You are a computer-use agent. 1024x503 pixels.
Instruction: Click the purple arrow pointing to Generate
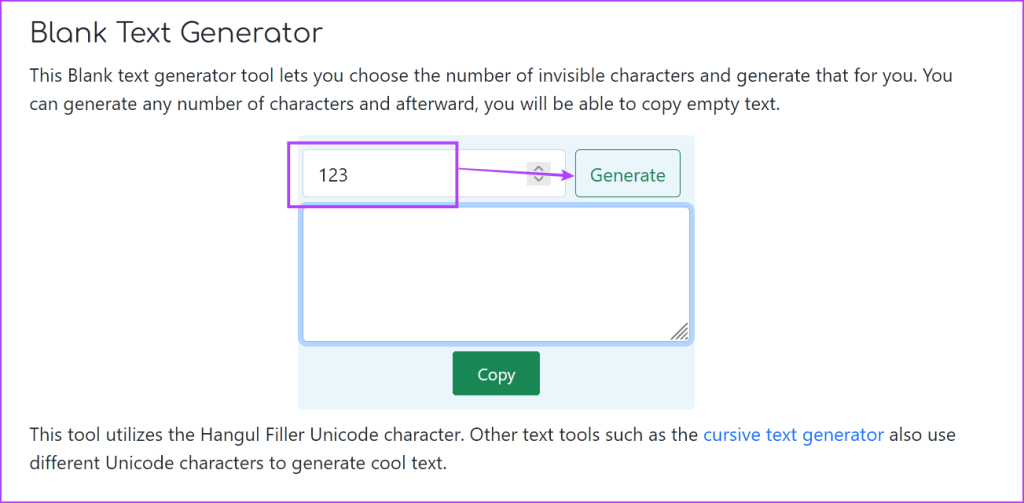pos(515,173)
